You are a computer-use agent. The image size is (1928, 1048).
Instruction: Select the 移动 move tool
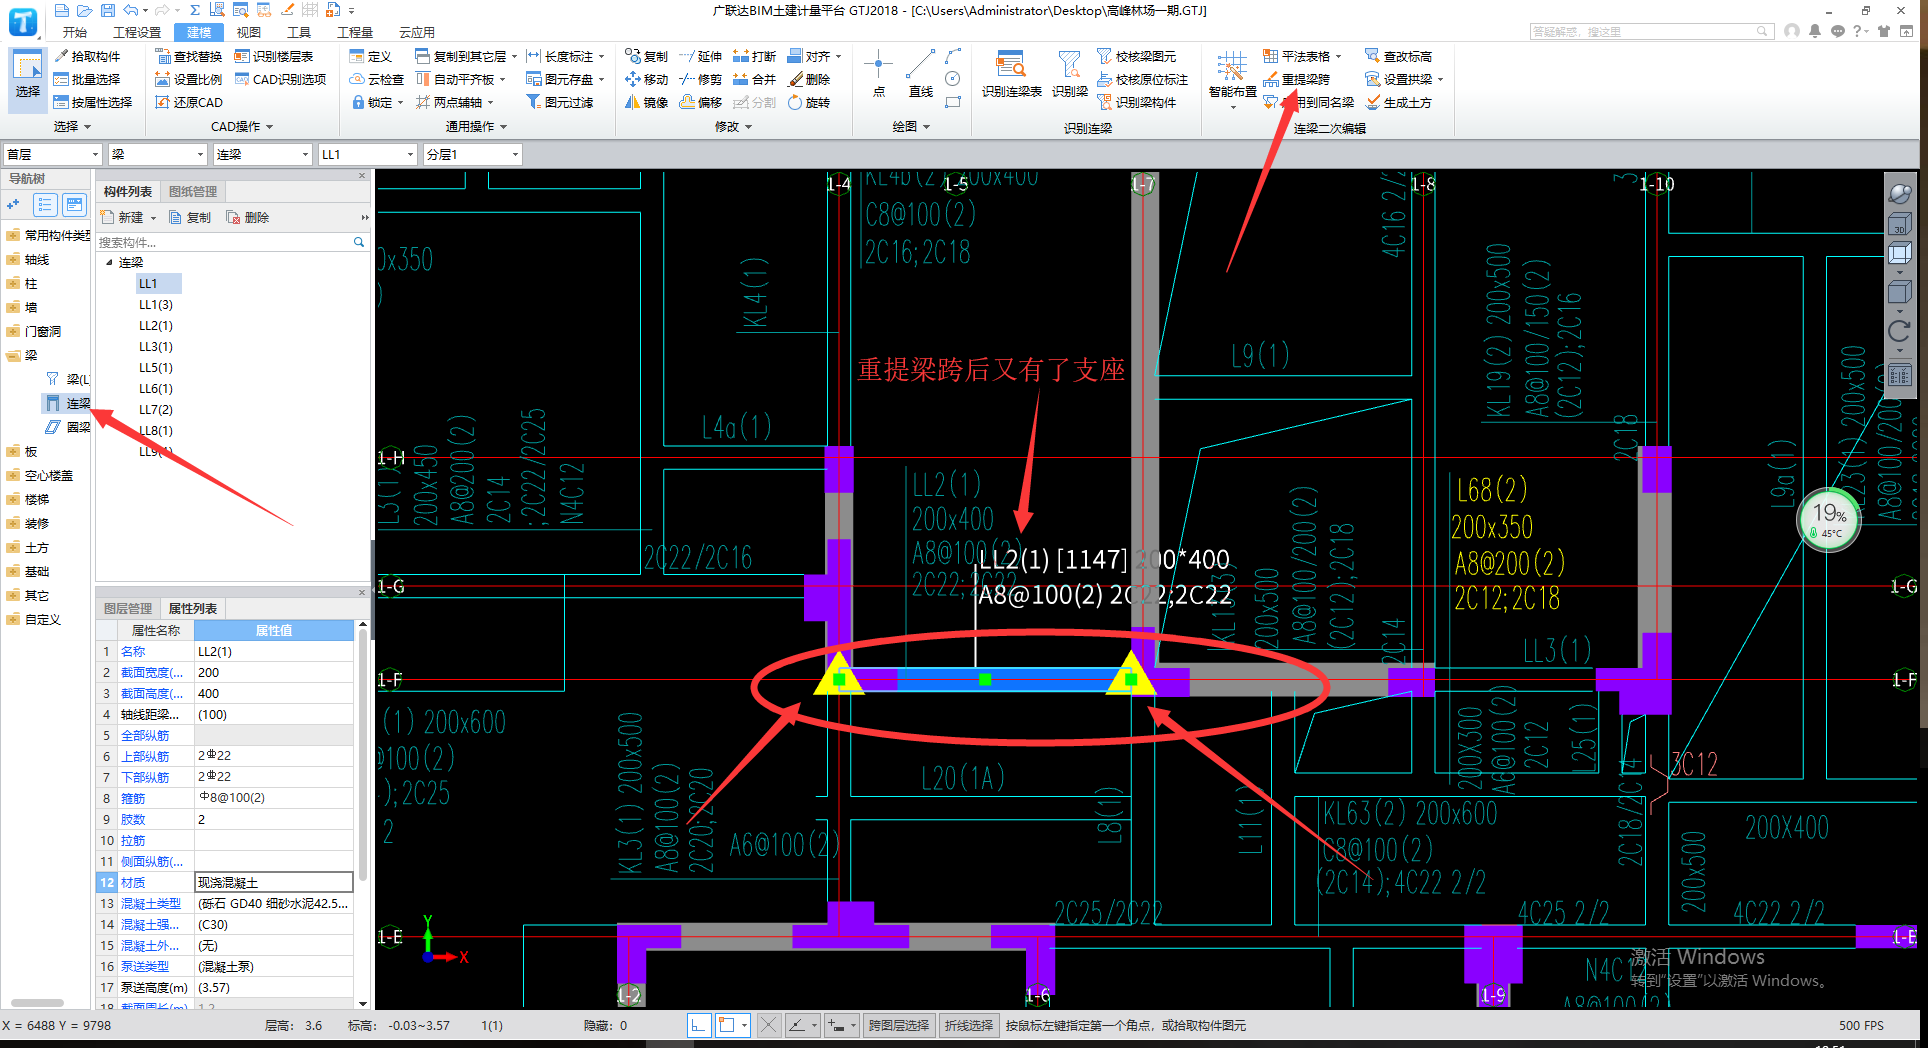point(646,79)
